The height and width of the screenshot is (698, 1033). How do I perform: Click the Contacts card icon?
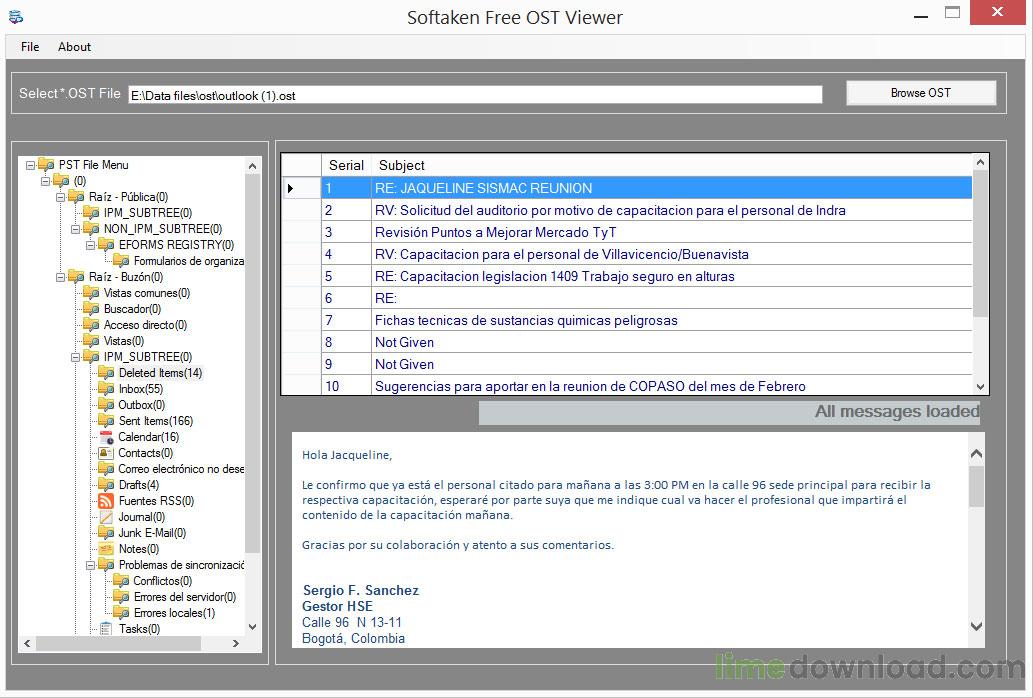[x=106, y=453]
